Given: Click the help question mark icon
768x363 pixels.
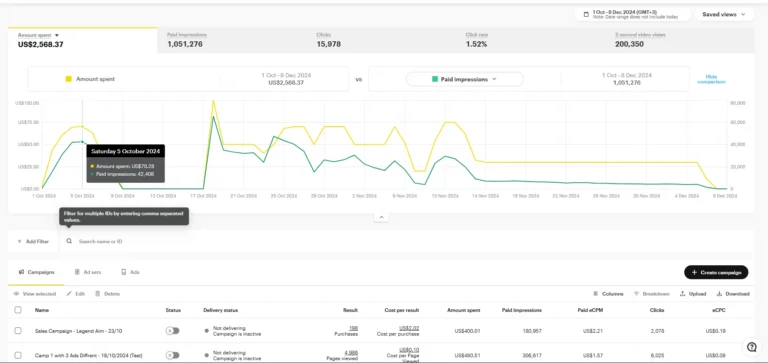Looking at the screenshot, I should tap(751, 347).
